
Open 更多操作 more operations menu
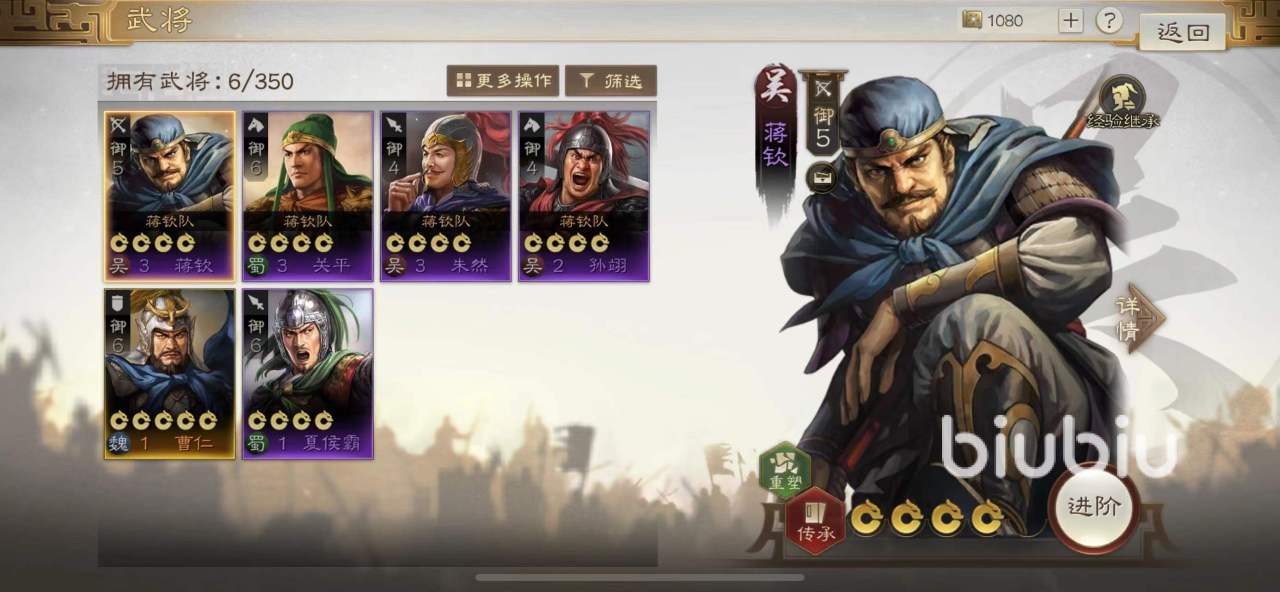(x=503, y=81)
